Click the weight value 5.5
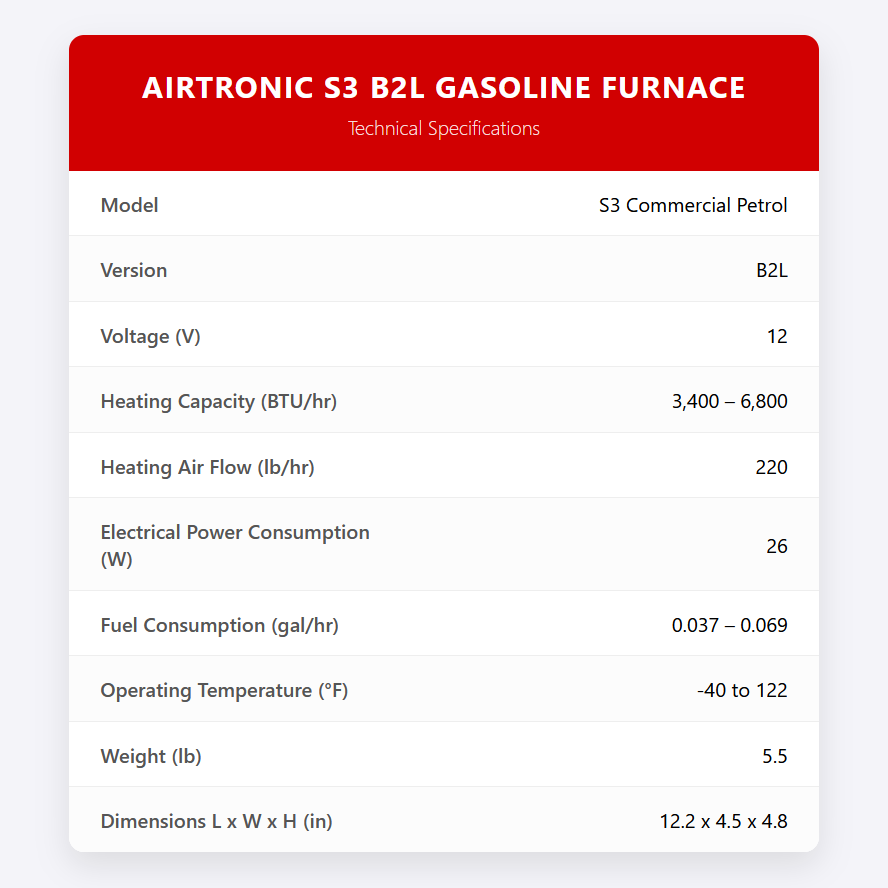 (x=774, y=757)
